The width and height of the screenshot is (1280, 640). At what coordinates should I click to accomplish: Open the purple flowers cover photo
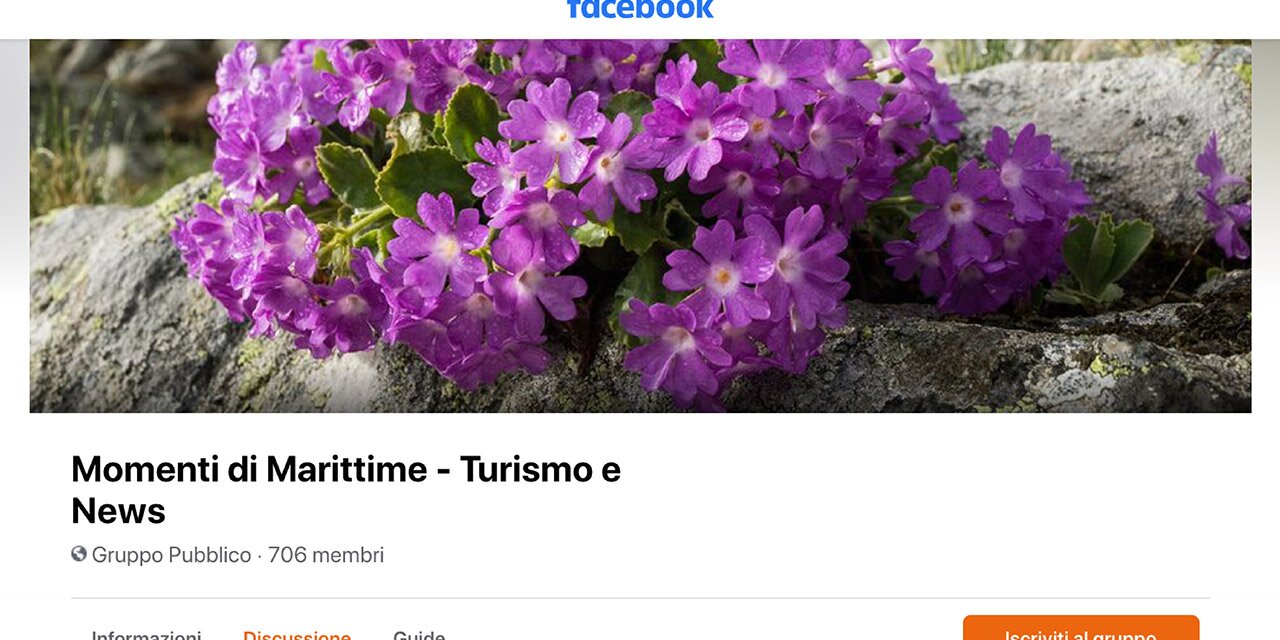coord(640,226)
